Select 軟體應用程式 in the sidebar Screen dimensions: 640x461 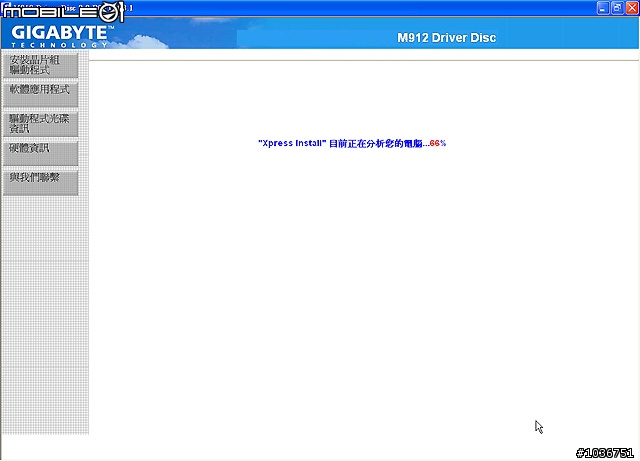point(40,94)
